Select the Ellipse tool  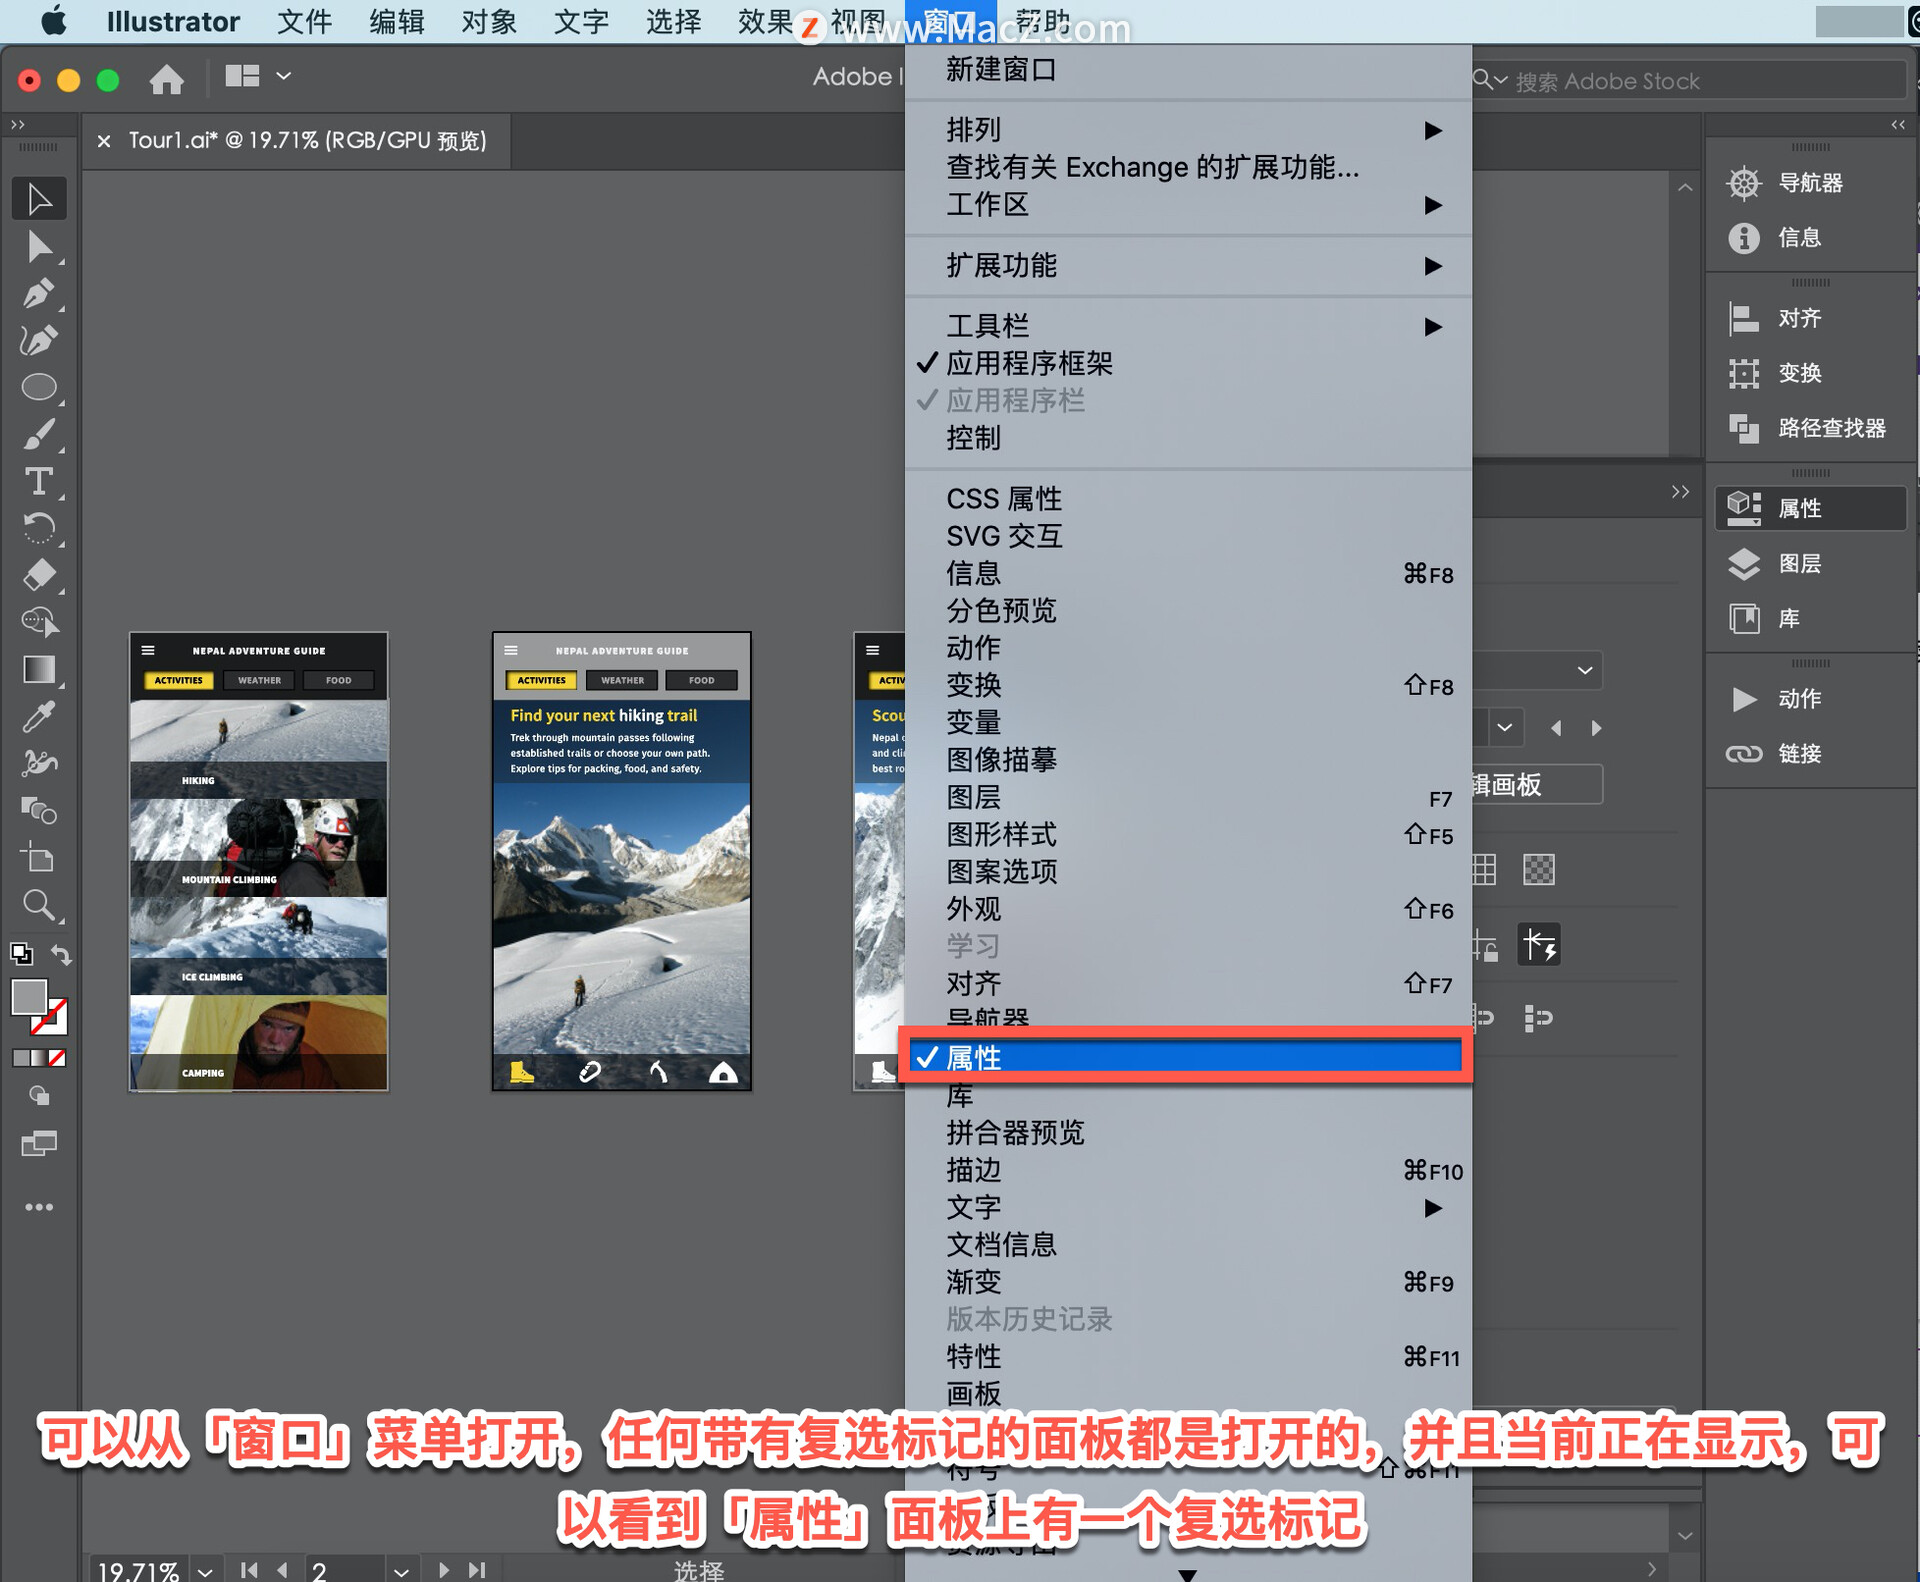click(39, 387)
